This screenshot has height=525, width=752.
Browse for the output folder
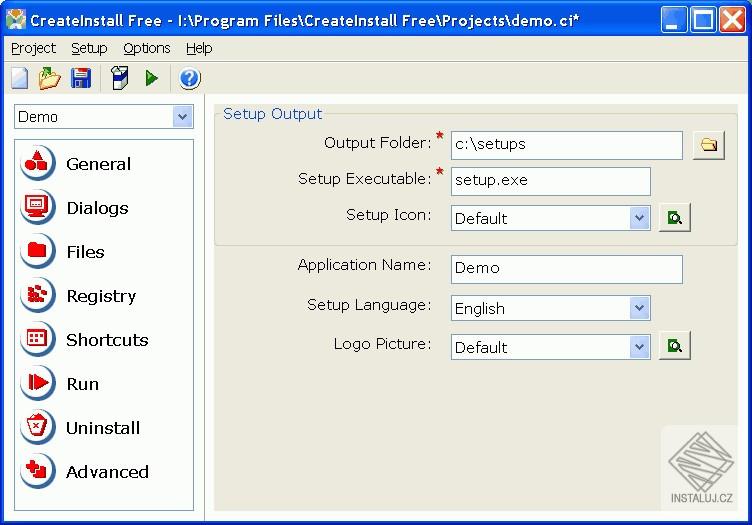[x=709, y=145]
